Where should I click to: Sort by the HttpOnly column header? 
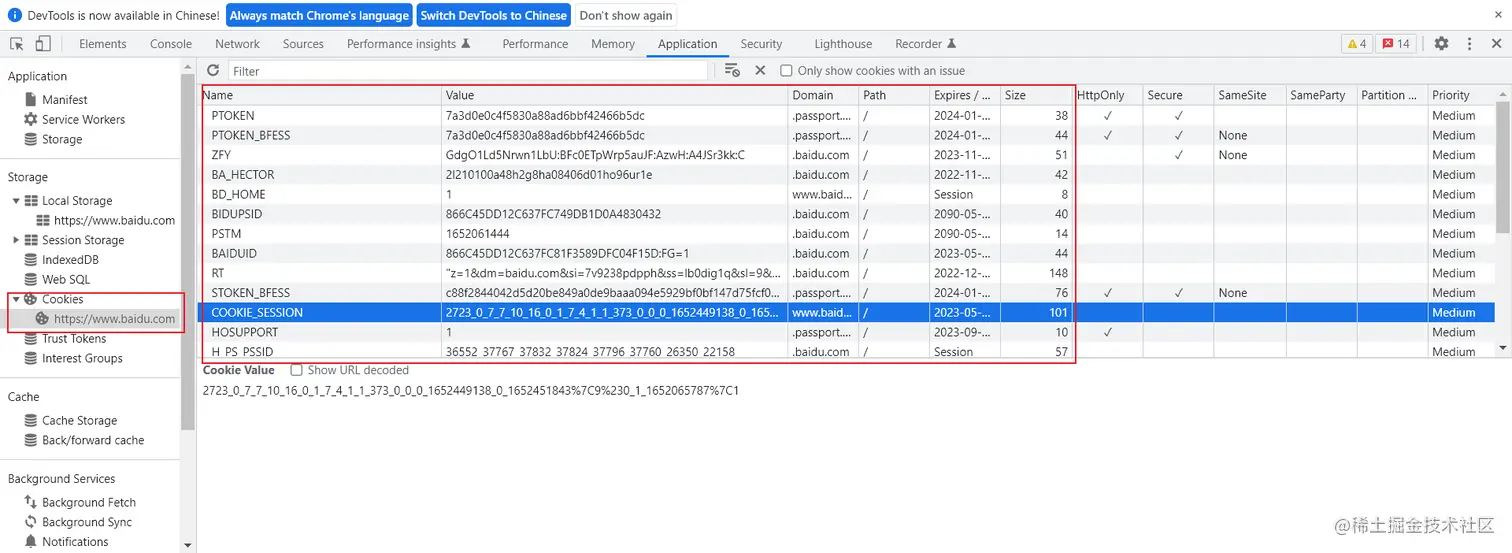tap(1108, 95)
